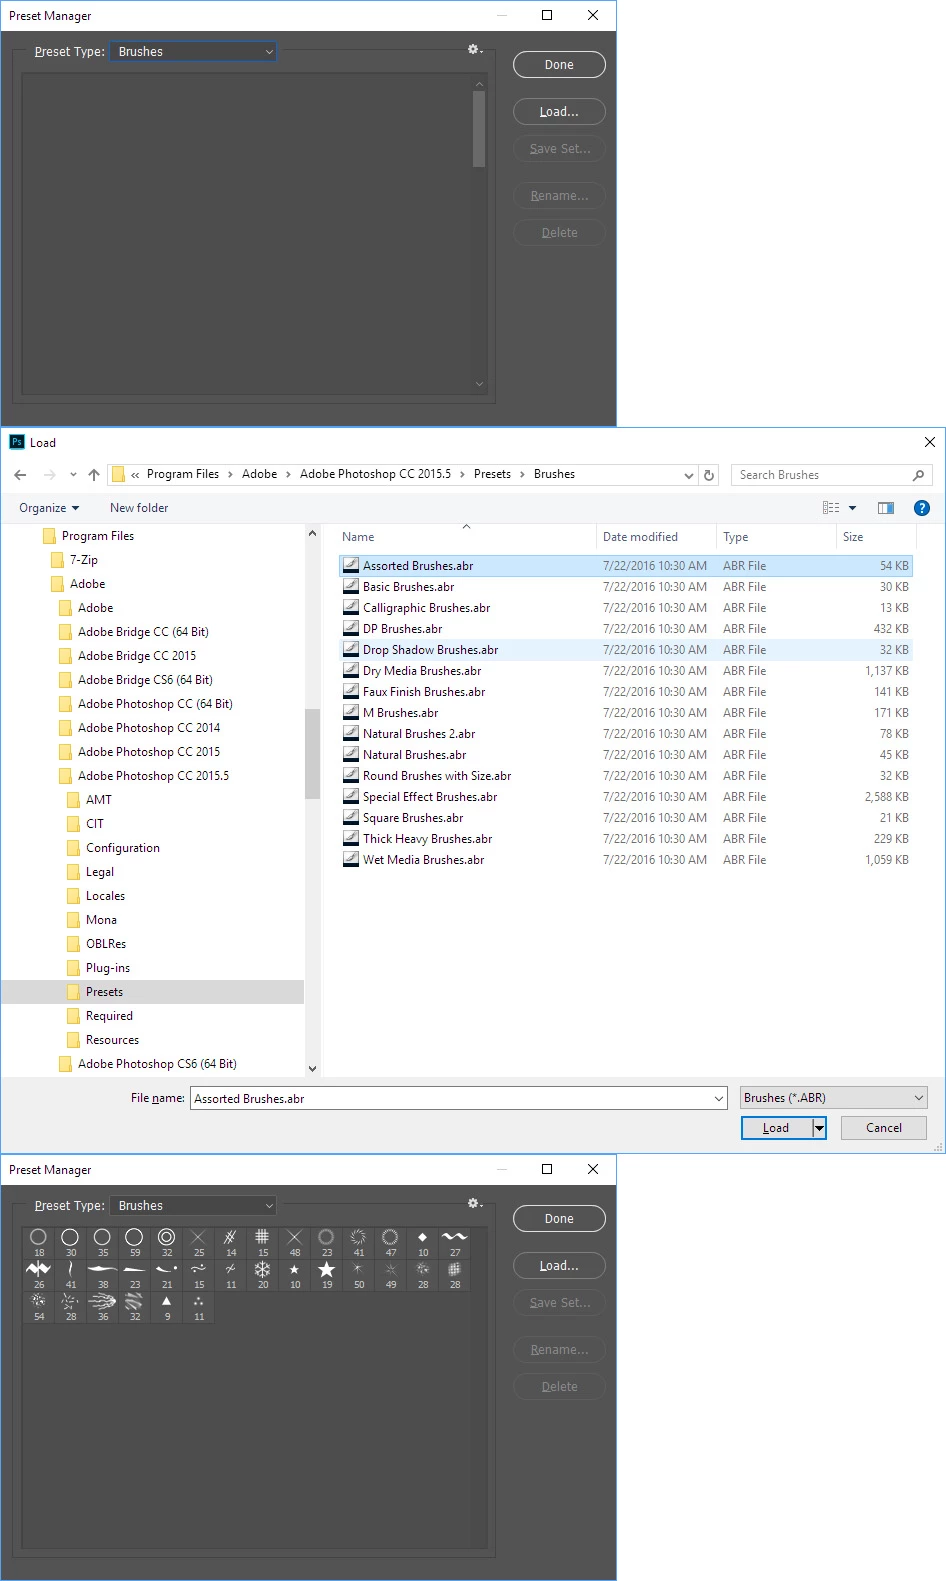Click Done in Preset Manager showing brushes
This screenshot has height=1581, width=946.
click(x=559, y=1219)
